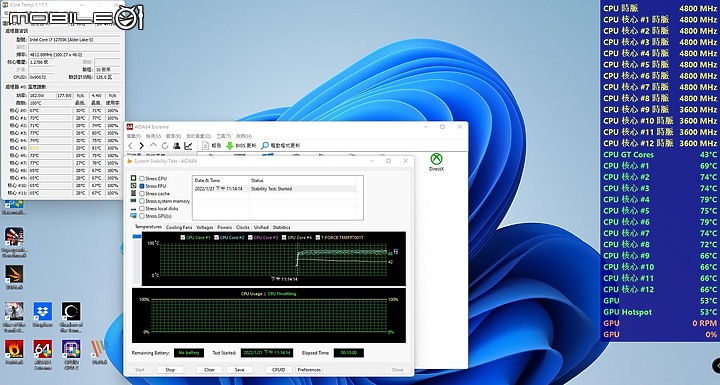Click the CPU chip icon beside Stress CPU
This screenshot has height=385, width=720.
[x=134, y=178]
